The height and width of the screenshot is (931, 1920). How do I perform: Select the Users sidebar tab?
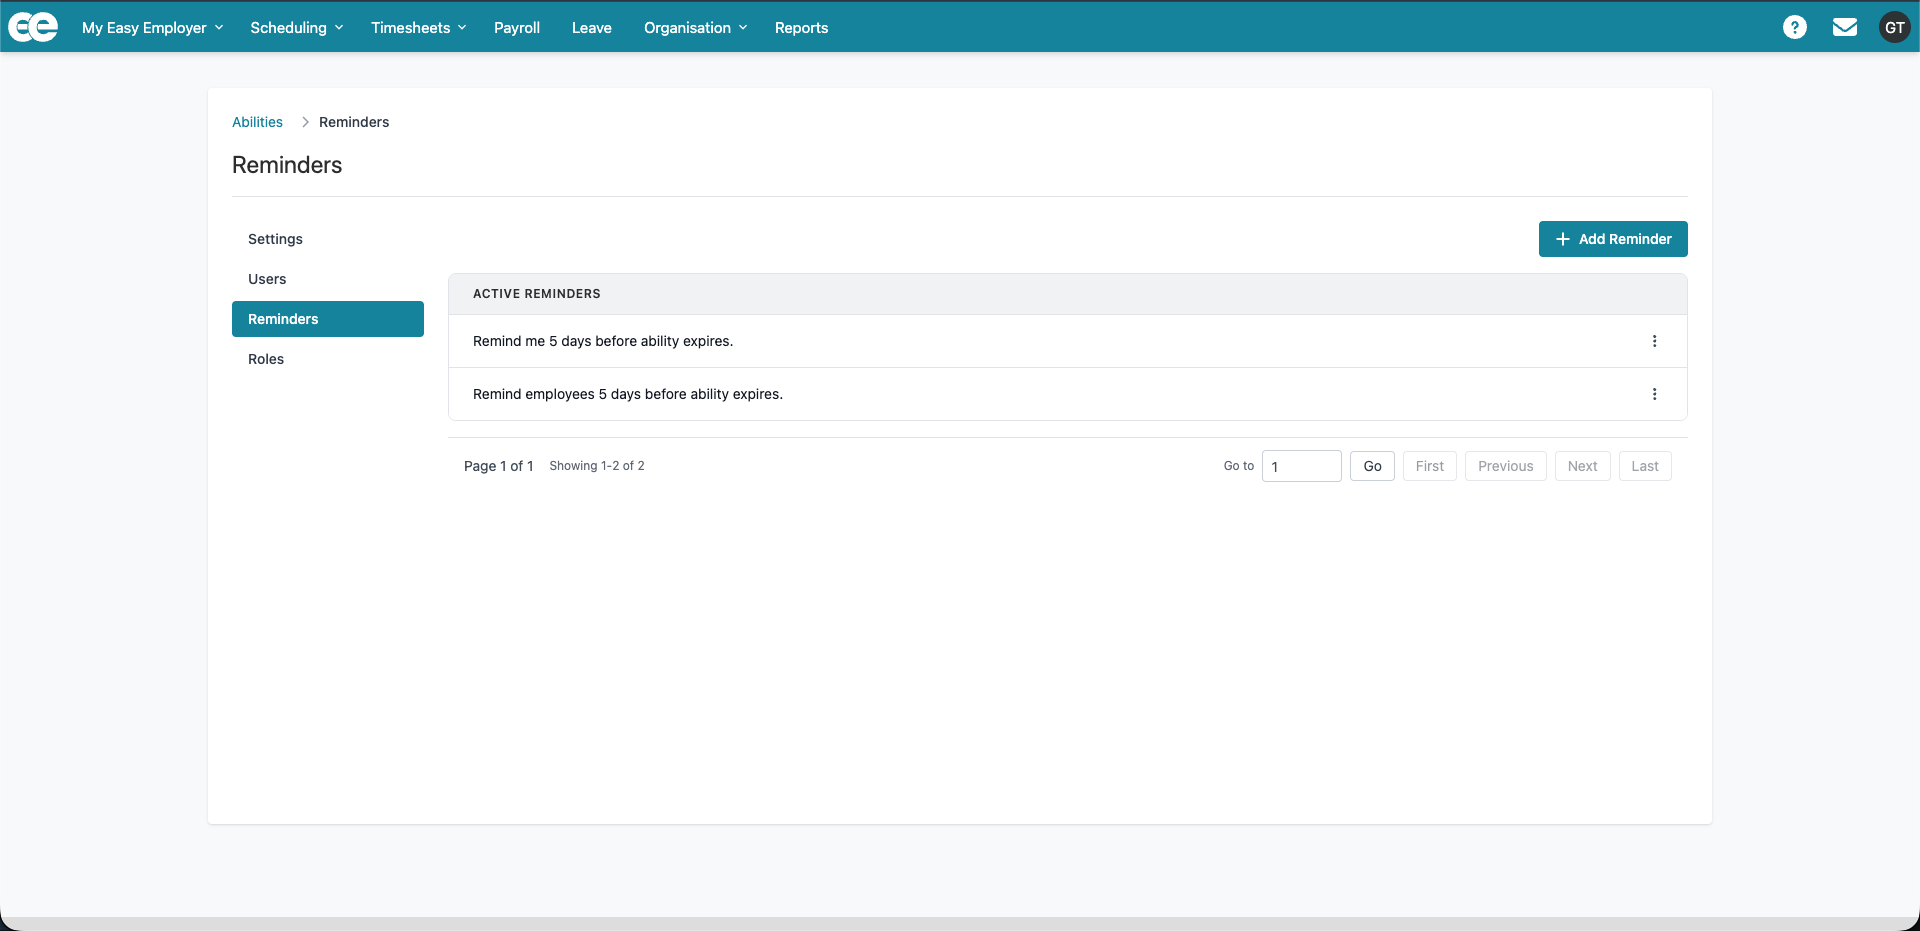(328, 279)
